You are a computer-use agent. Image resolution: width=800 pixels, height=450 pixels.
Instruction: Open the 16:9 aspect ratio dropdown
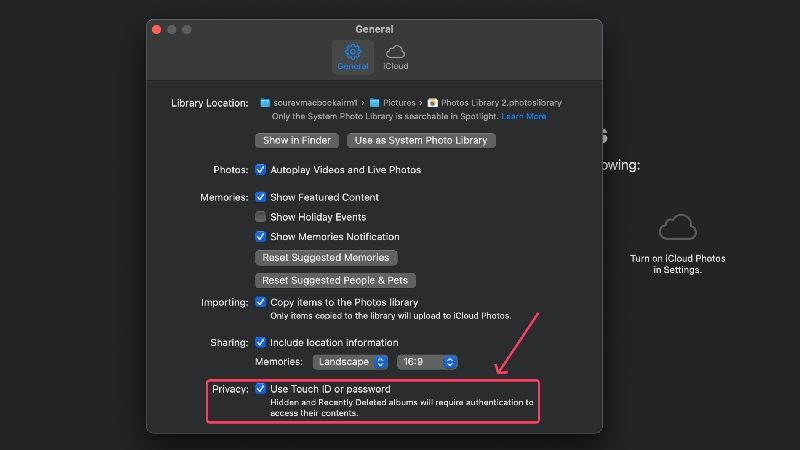pyautogui.click(x=427, y=362)
